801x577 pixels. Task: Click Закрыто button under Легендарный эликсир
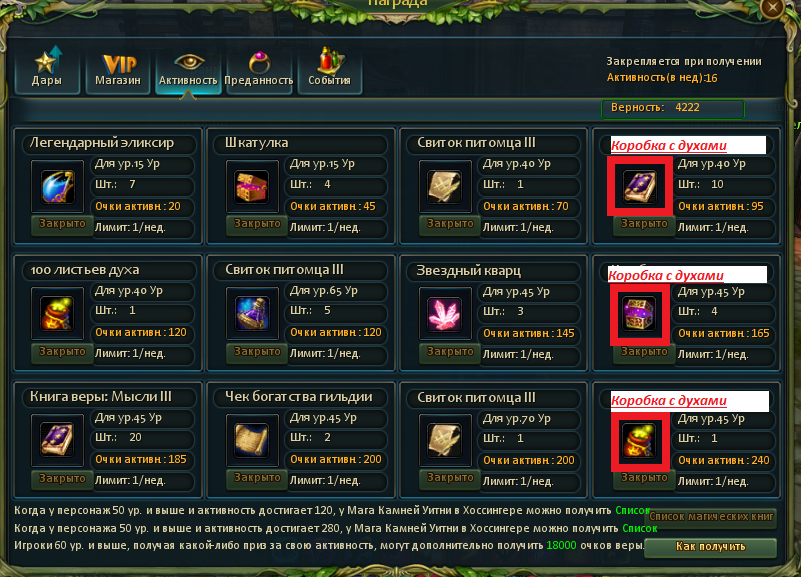[62, 224]
